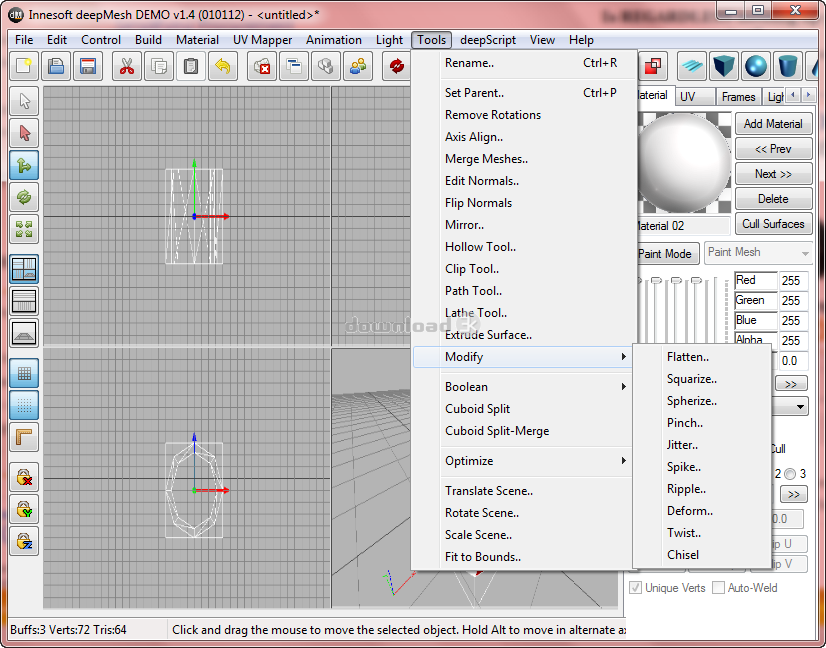Screen dimensions: 826x648
Task: Choose Spherize.. in the Modify submenu
Action: point(702,401)
